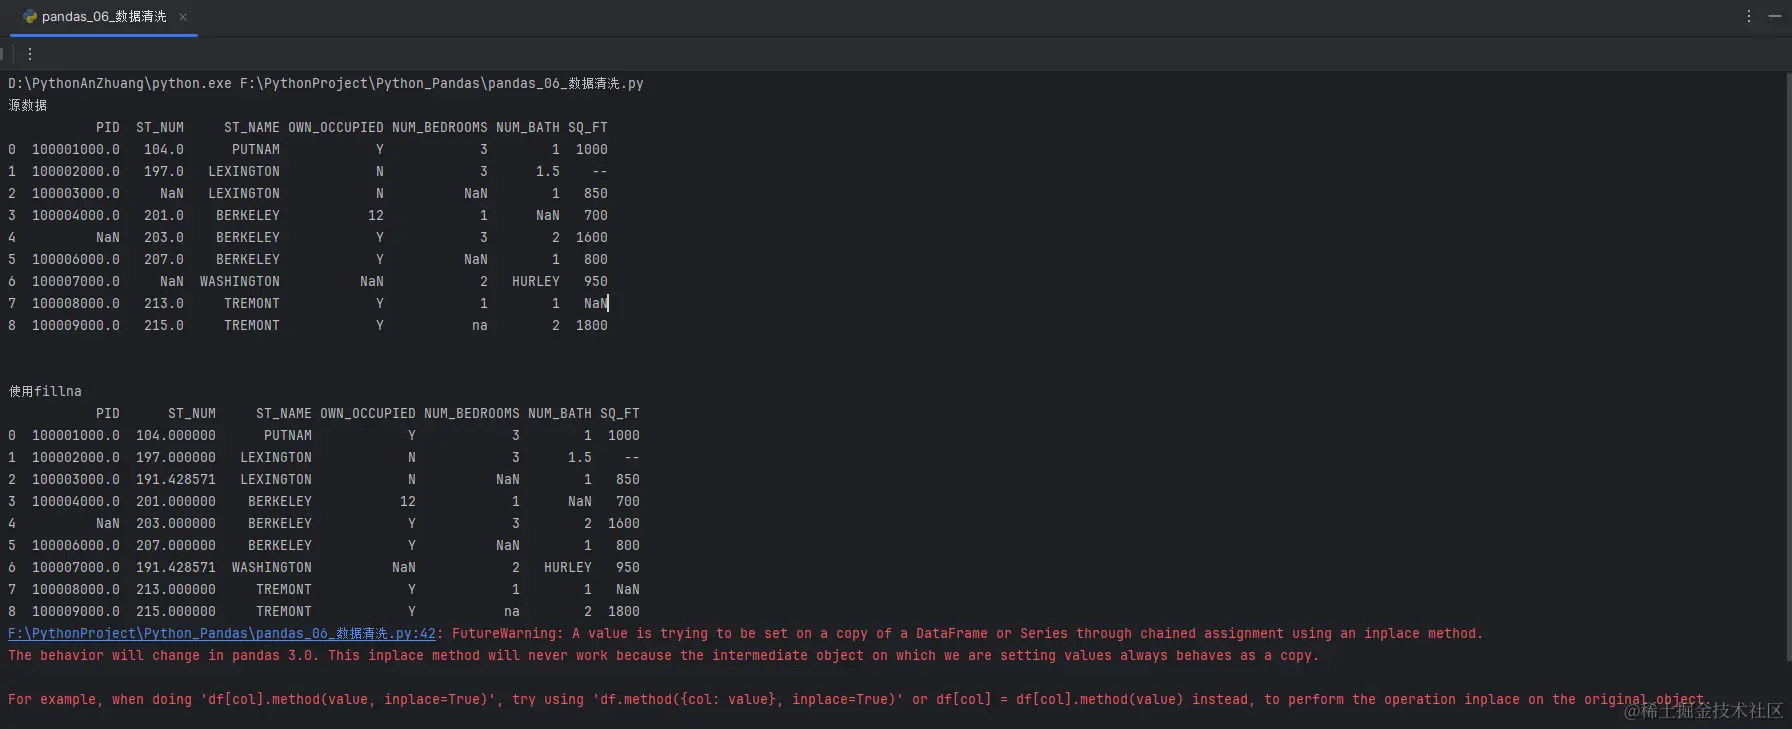The image size is (1792, 729).
Task: Click value '203.000000' in fillna table
Action: [176, 524]
